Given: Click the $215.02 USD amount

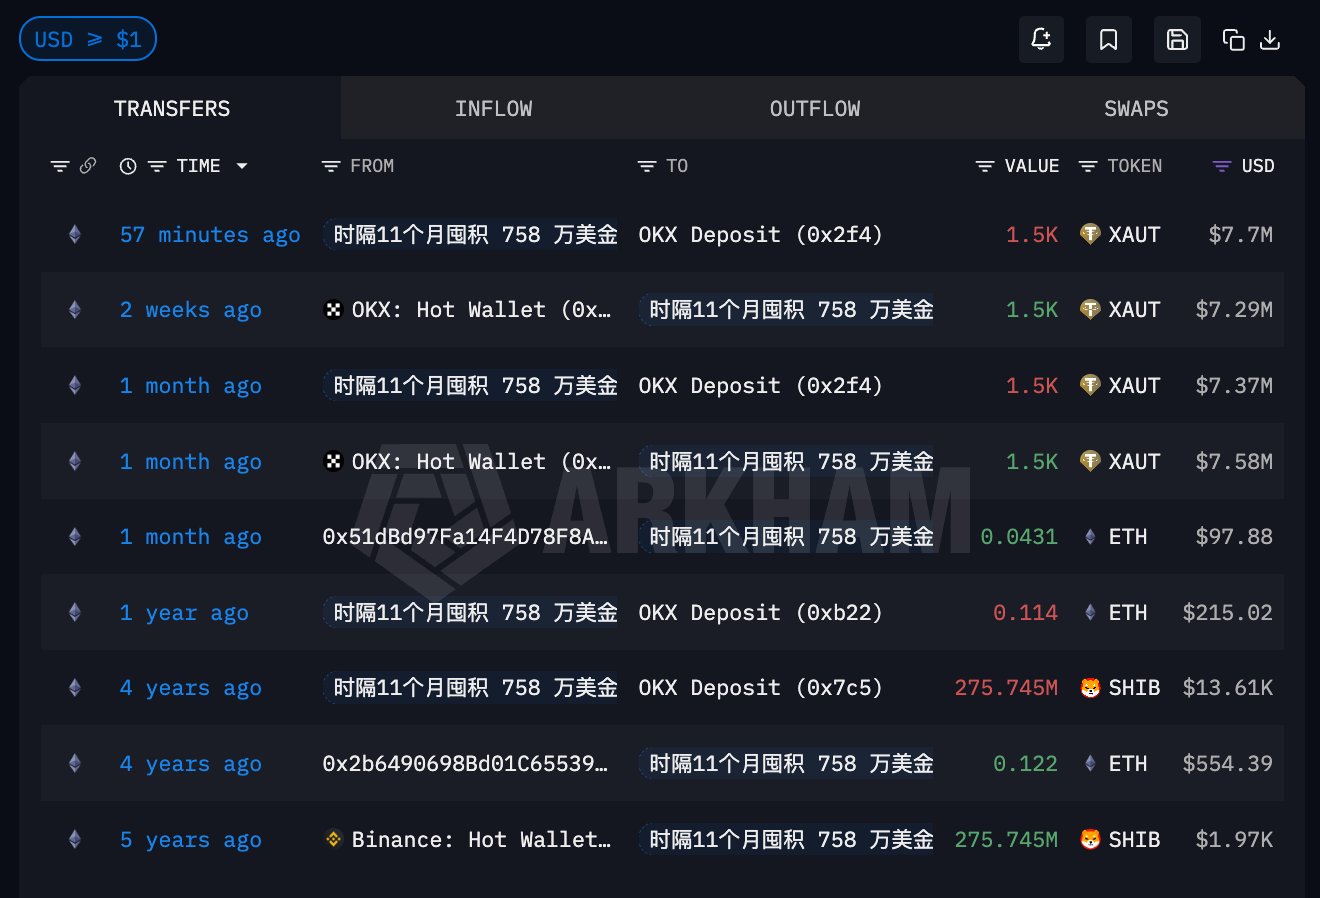Looking at the screenshot, I should (x=1228, y=613).
